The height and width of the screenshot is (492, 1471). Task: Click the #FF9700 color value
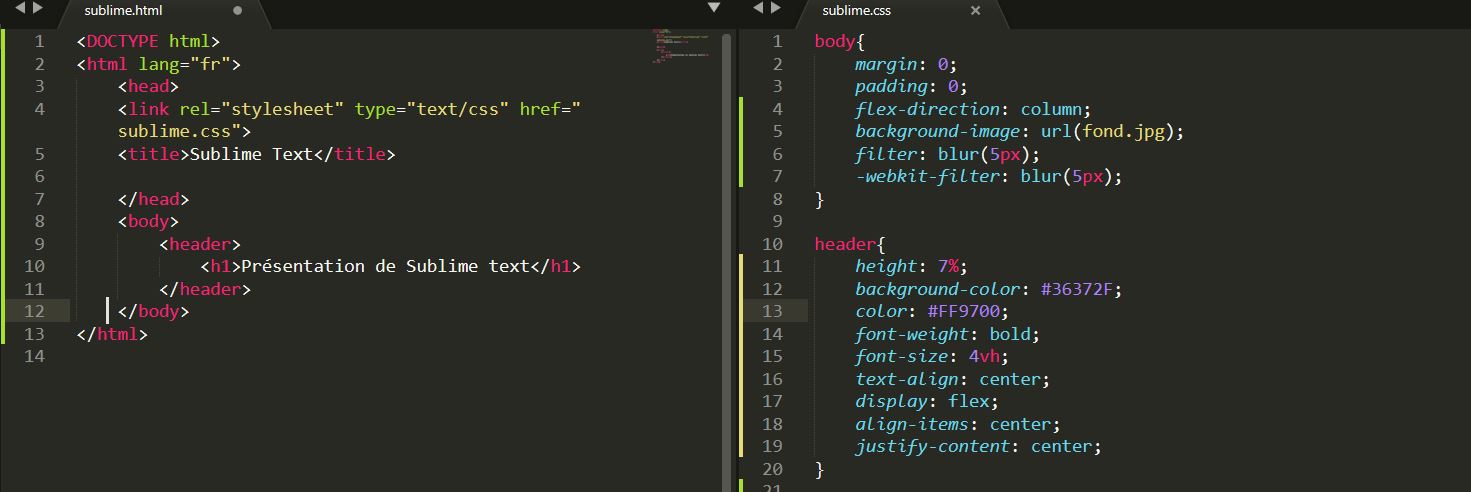(x=963, y=311)
